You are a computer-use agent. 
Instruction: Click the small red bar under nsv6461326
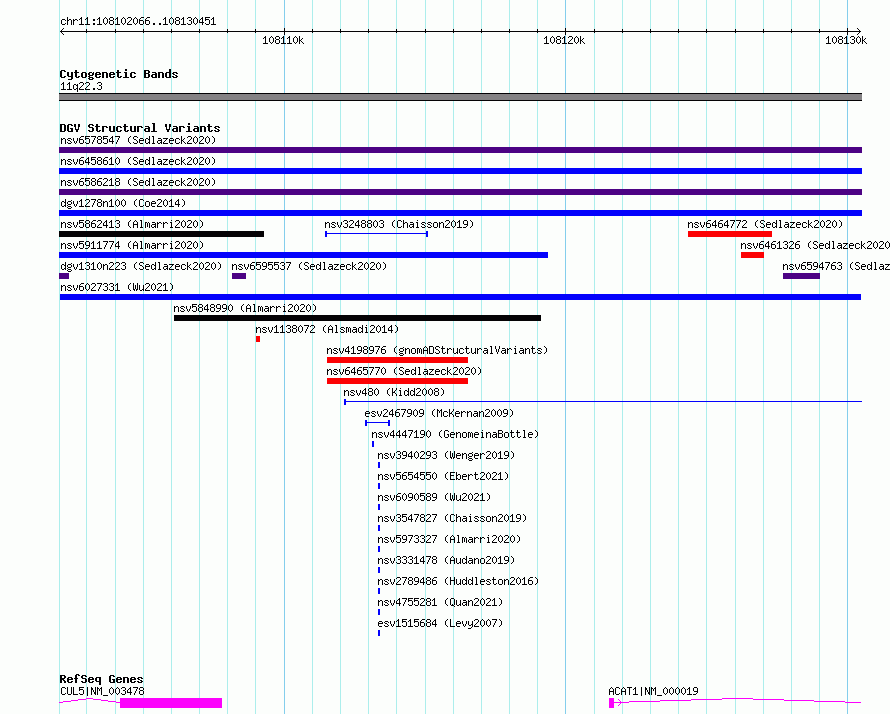tap(752, 255)
